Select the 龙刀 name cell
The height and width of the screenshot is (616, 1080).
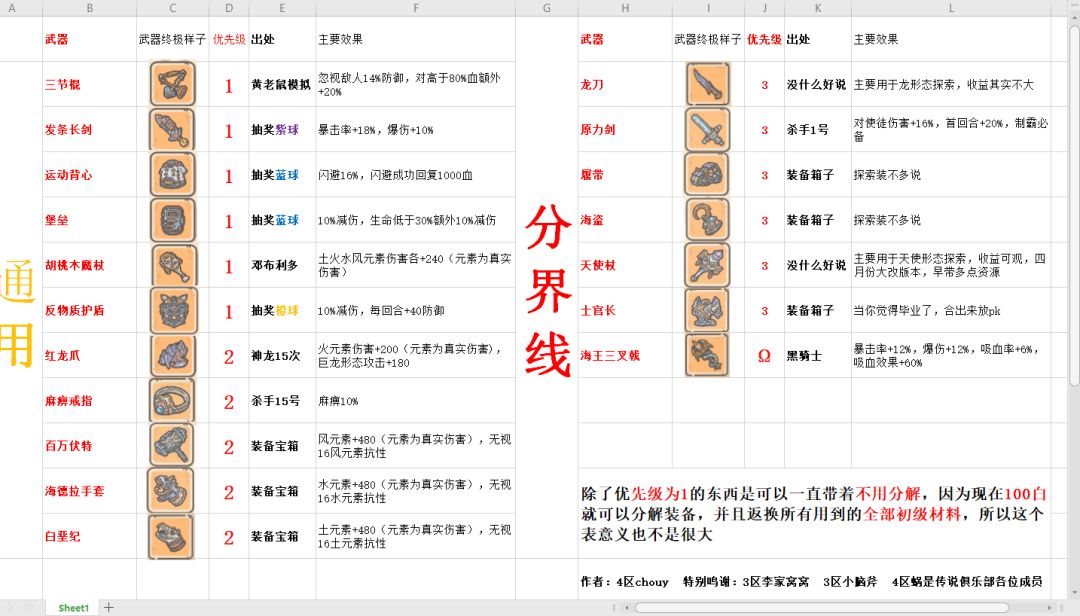pyautogui.click(x=625, y=84)
